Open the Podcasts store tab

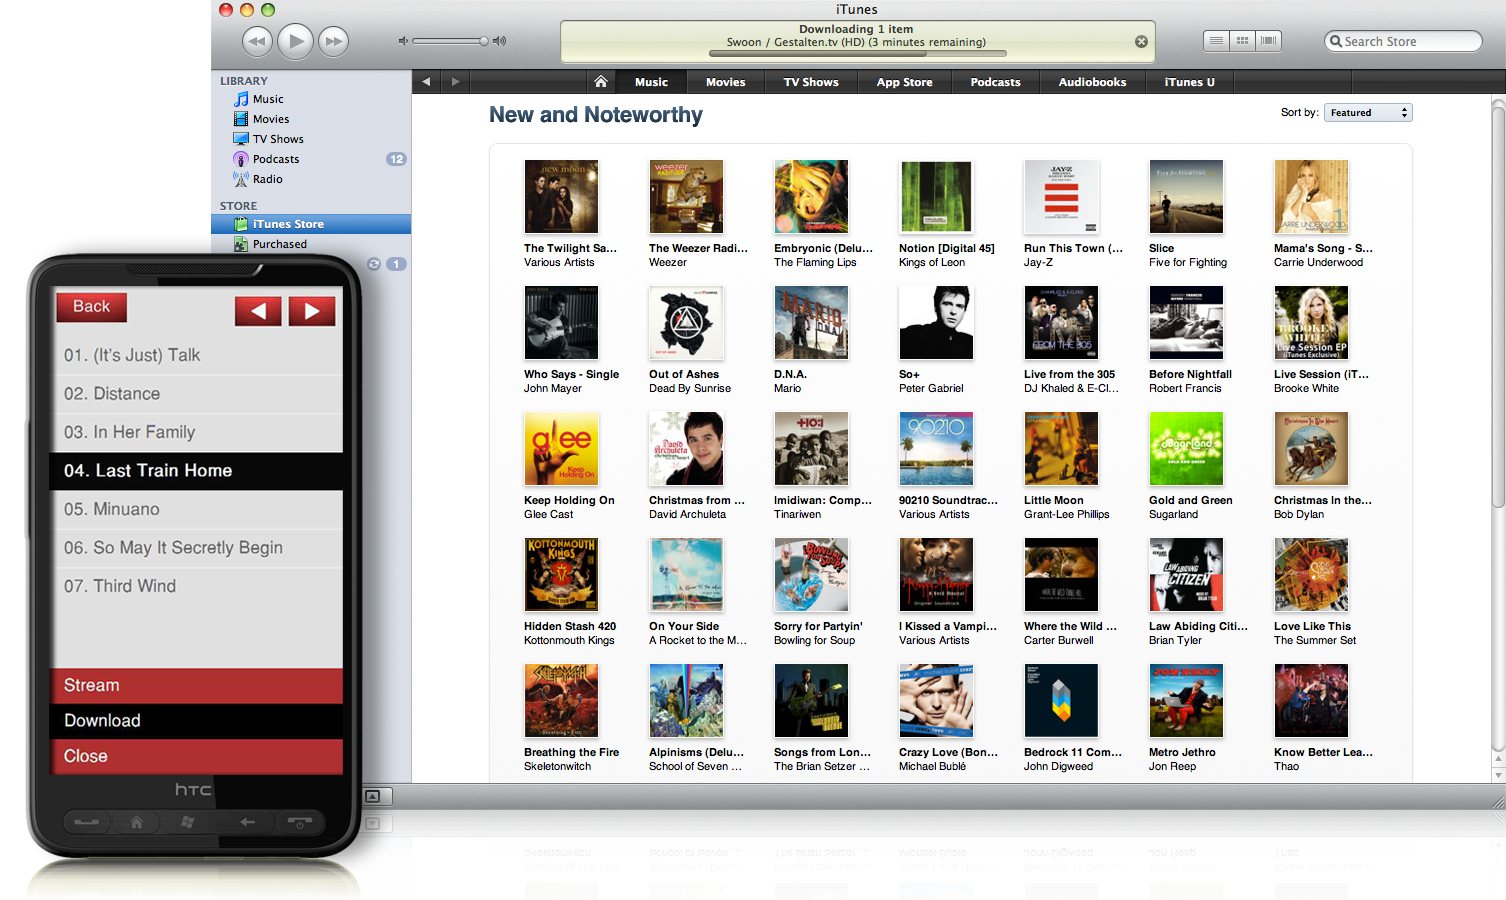point(995,82)
